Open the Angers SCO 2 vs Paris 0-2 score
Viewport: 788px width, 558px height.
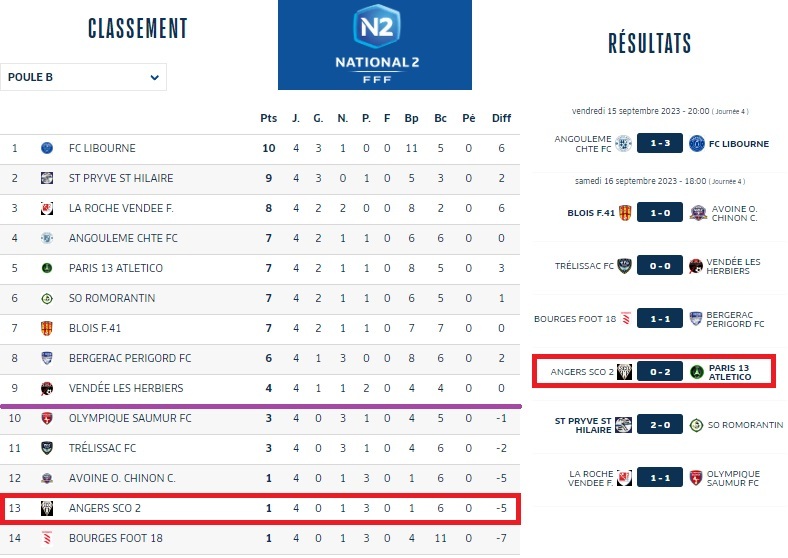(660, 372)
